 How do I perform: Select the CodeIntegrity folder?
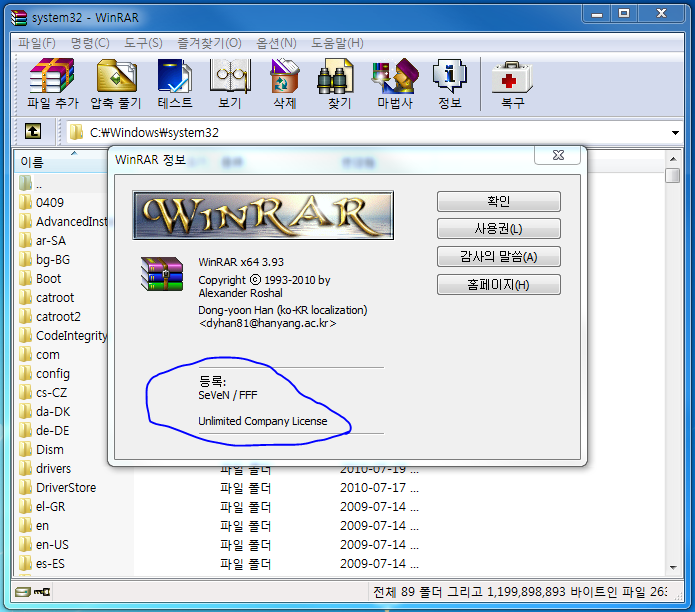coord(62,335)
